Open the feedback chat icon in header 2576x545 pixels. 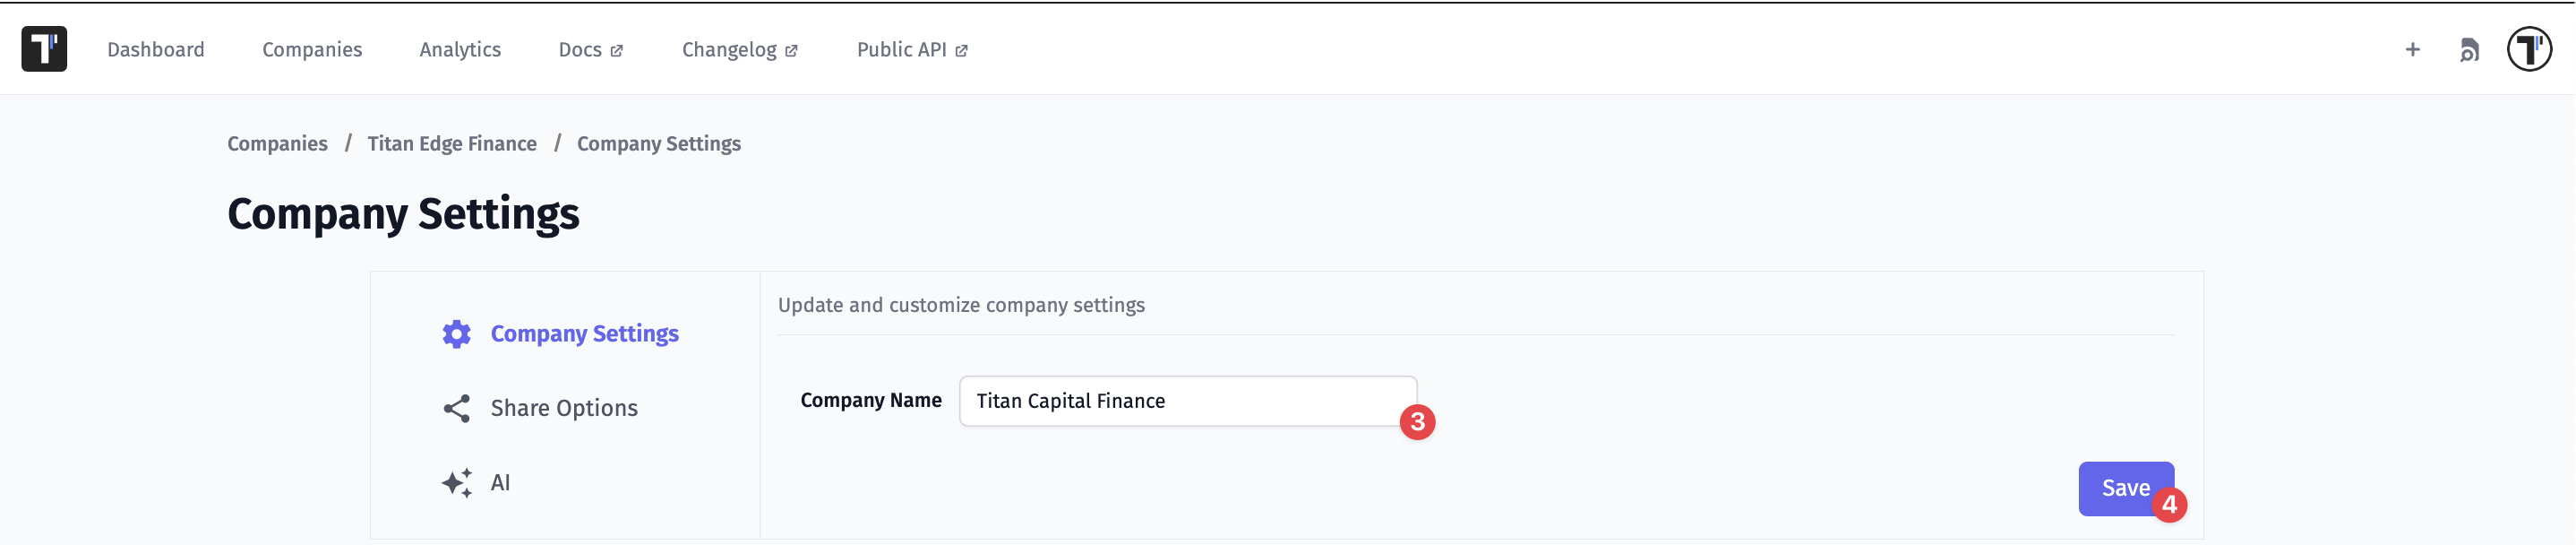tap(2468, 50)
